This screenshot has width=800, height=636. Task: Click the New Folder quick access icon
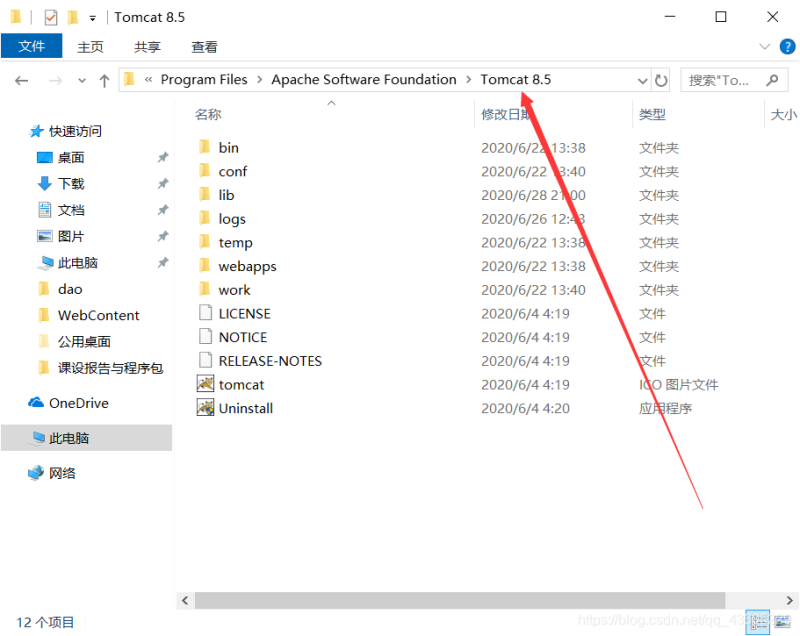click(73, 18)
